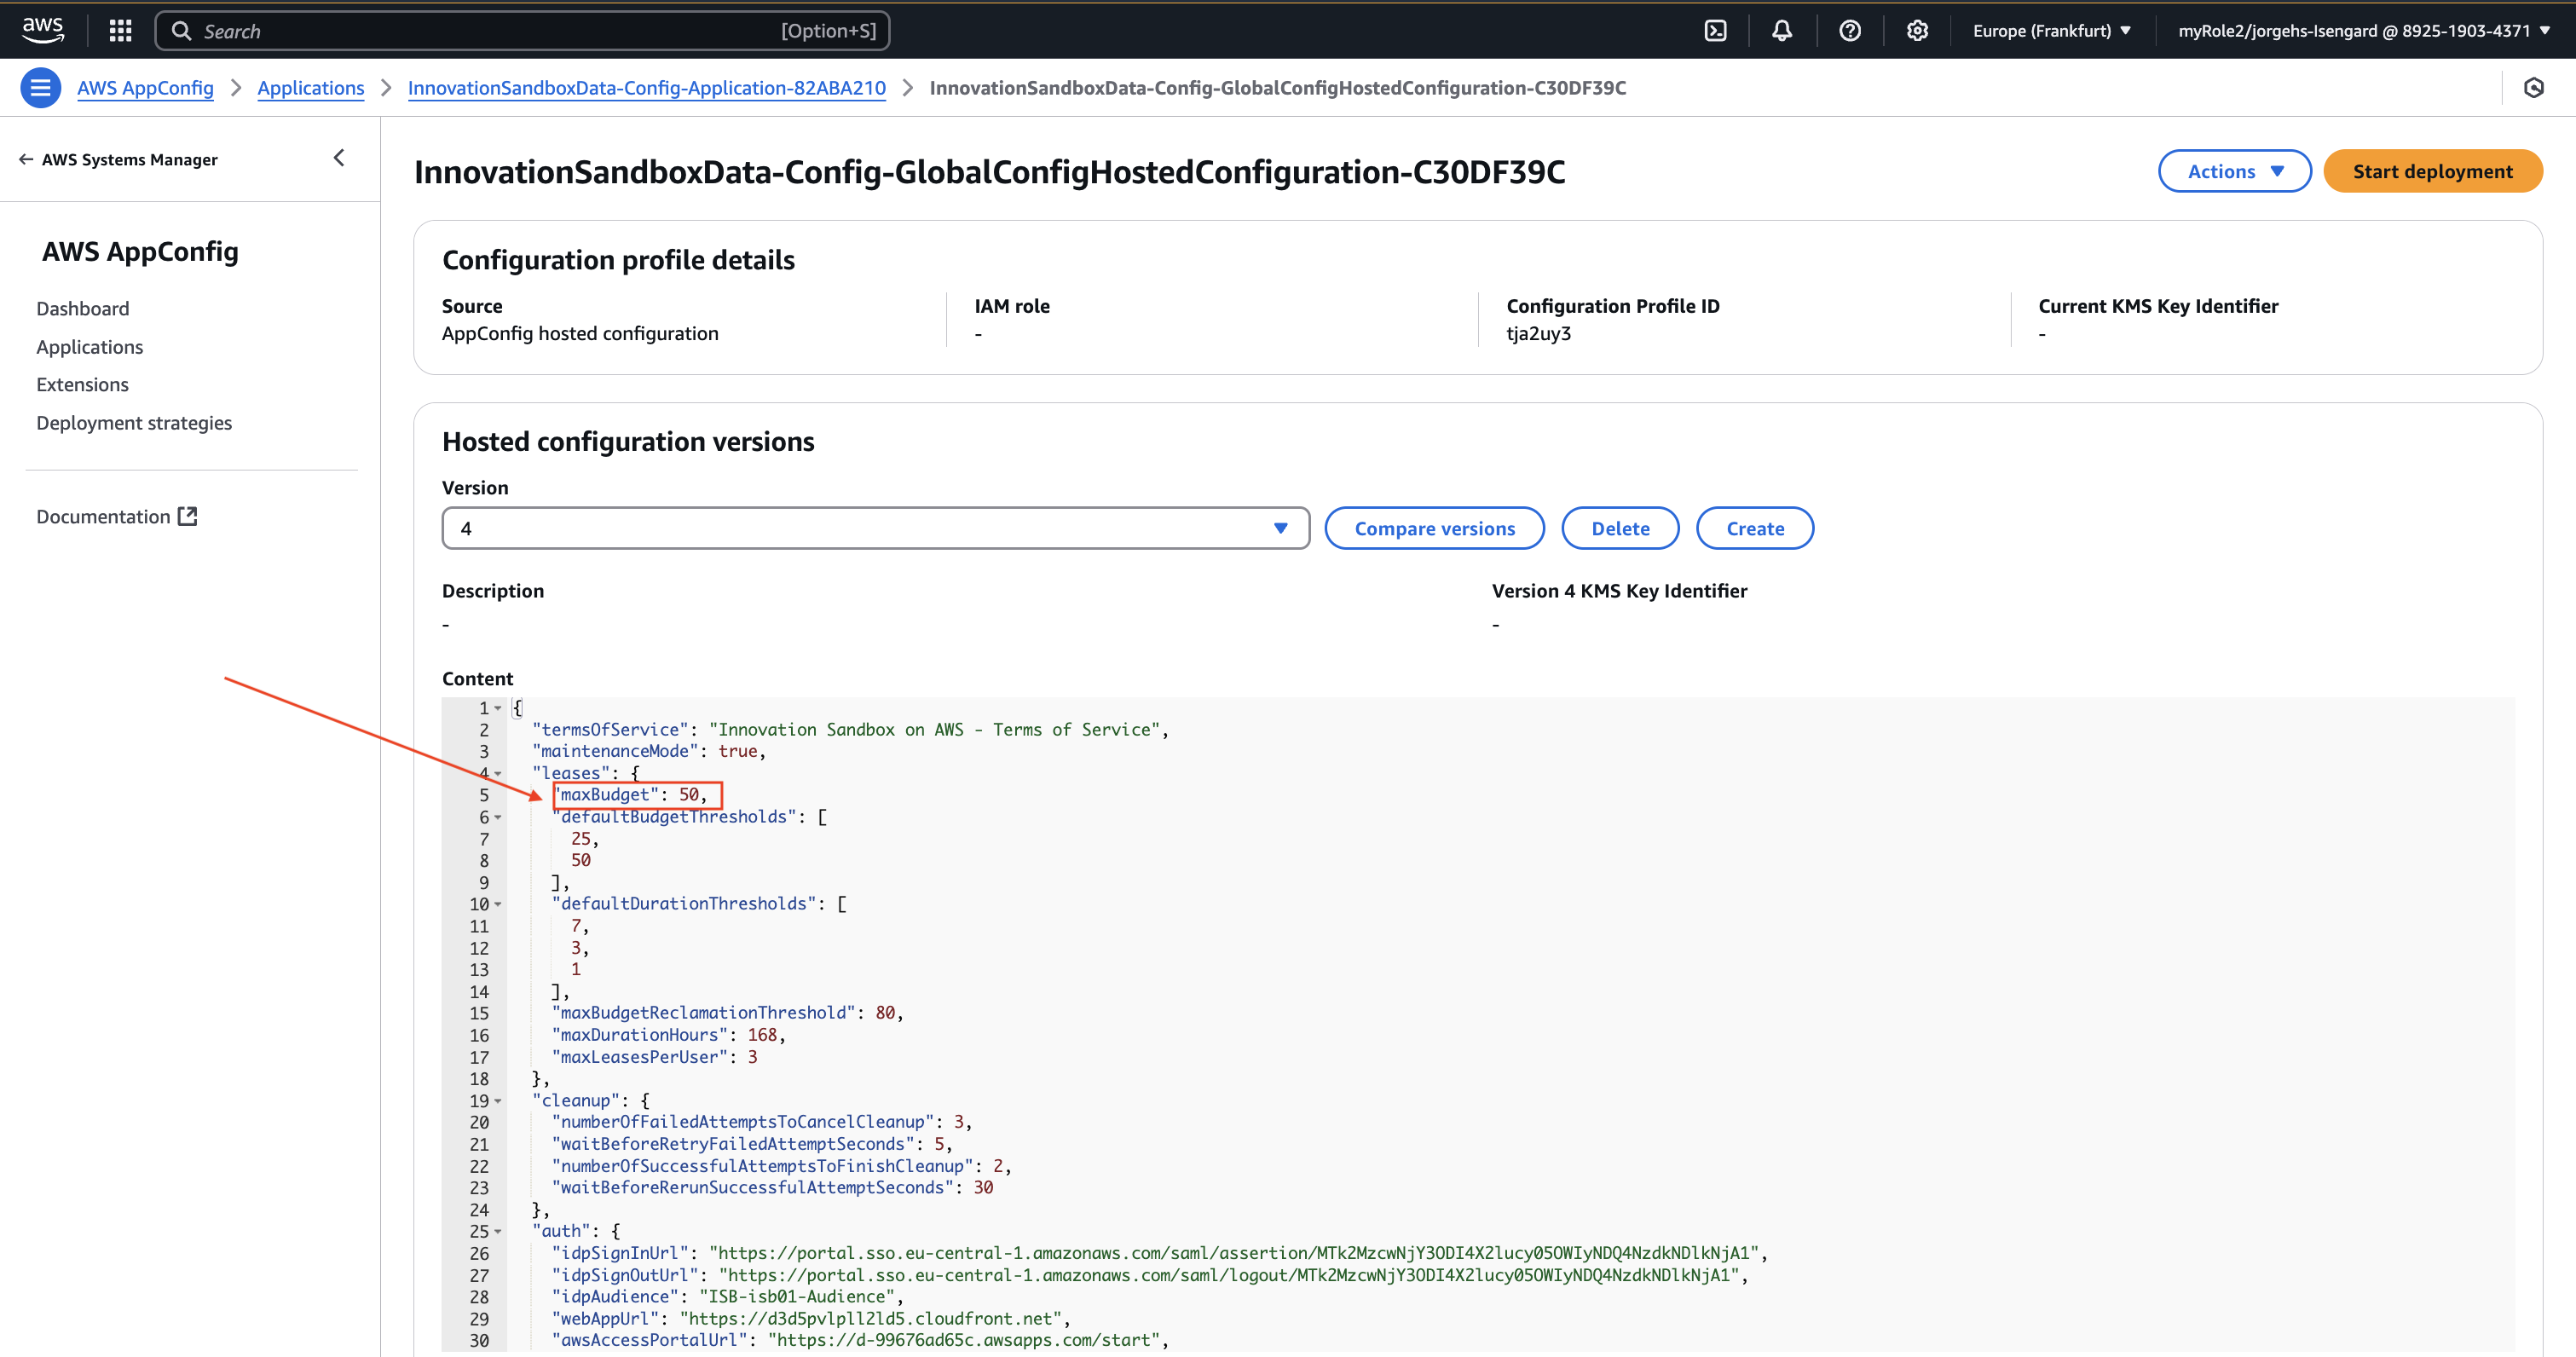Collapse the defaultDurationThresholds fold on line 10
2576x1357 pixels.
tap(498, 904)
